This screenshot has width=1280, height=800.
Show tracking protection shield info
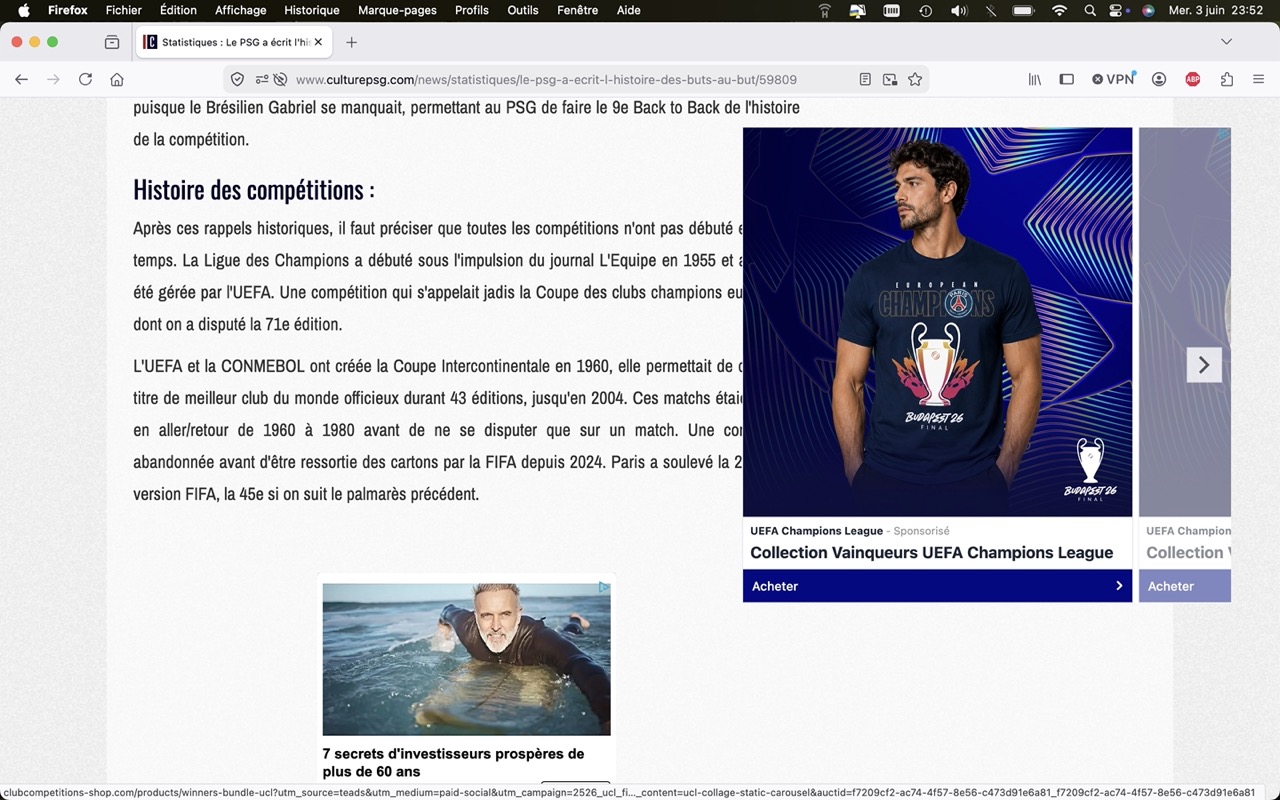tap(237, 80)
